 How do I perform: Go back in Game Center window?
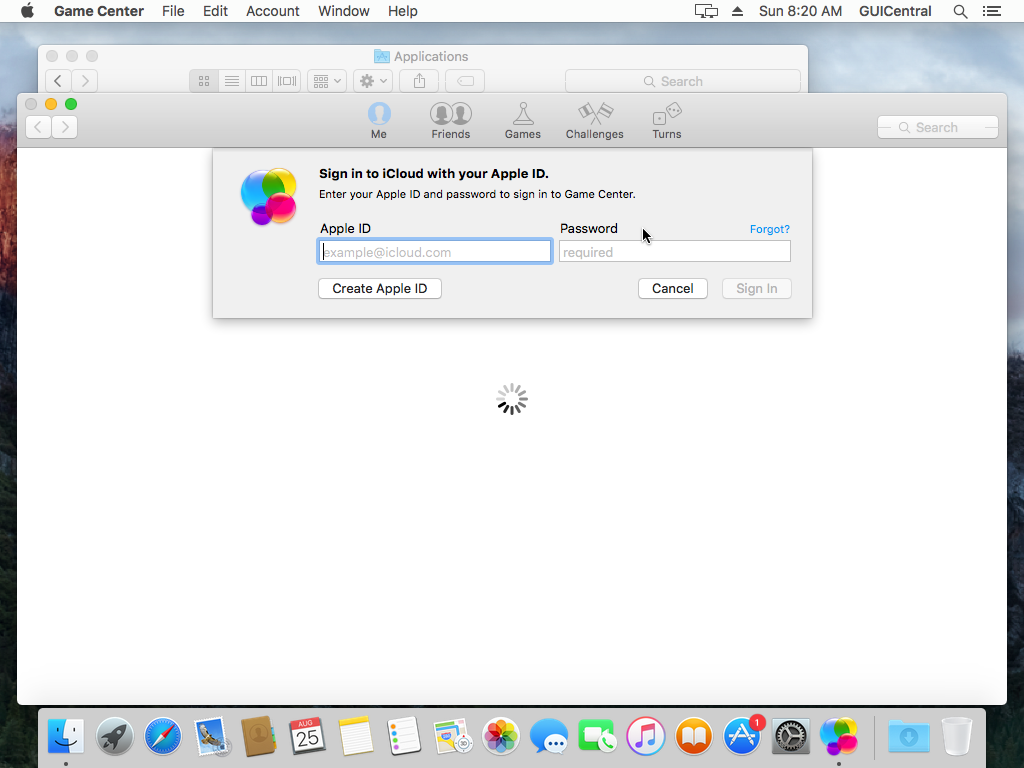coord(39,127)
